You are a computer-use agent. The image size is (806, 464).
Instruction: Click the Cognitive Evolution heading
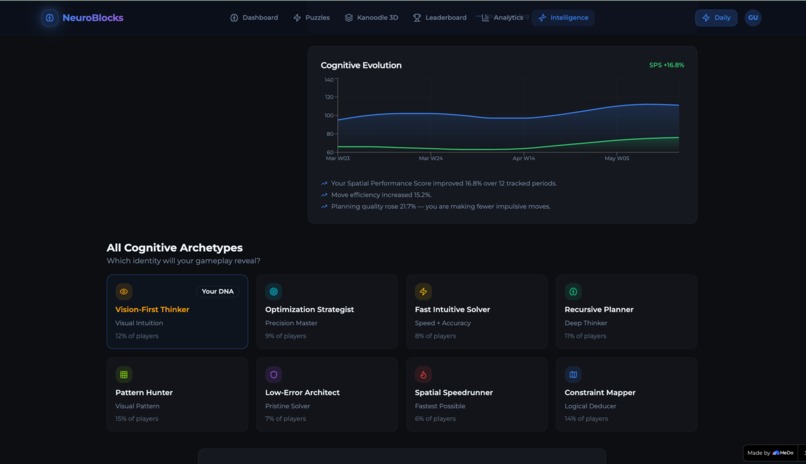tap(361, 65)
